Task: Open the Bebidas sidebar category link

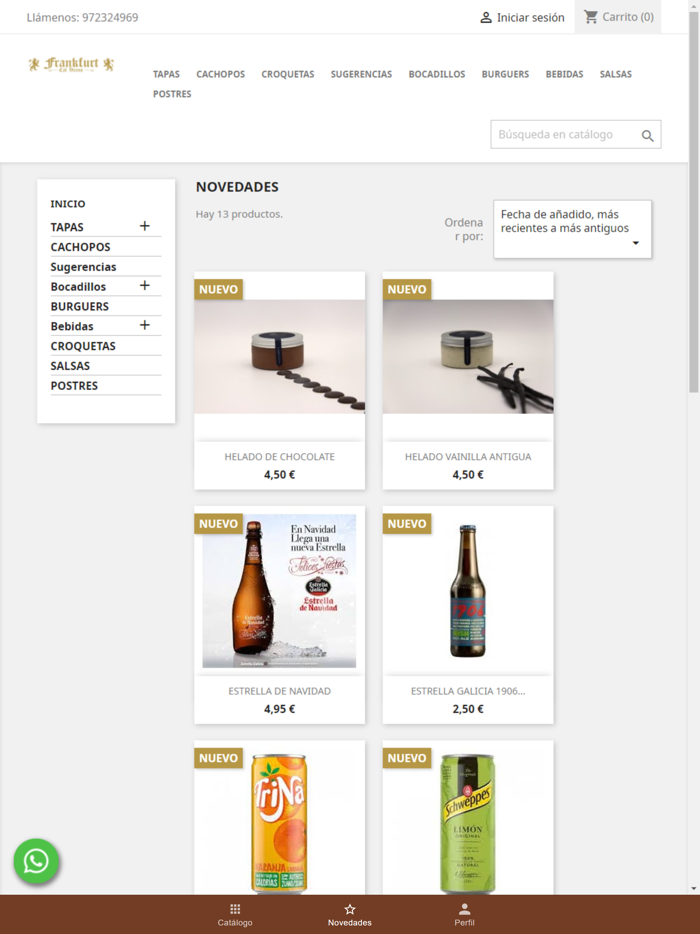Action: [72, 326]
